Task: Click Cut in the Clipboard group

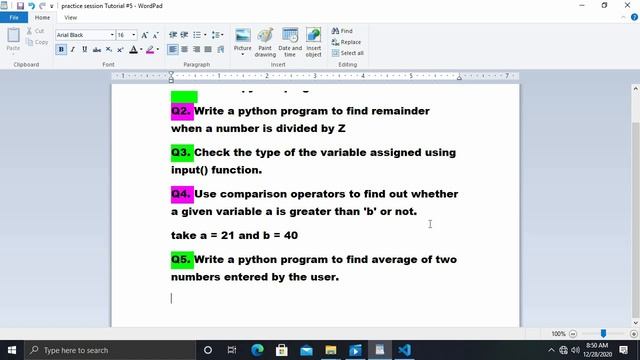Action: coord(35,31)
